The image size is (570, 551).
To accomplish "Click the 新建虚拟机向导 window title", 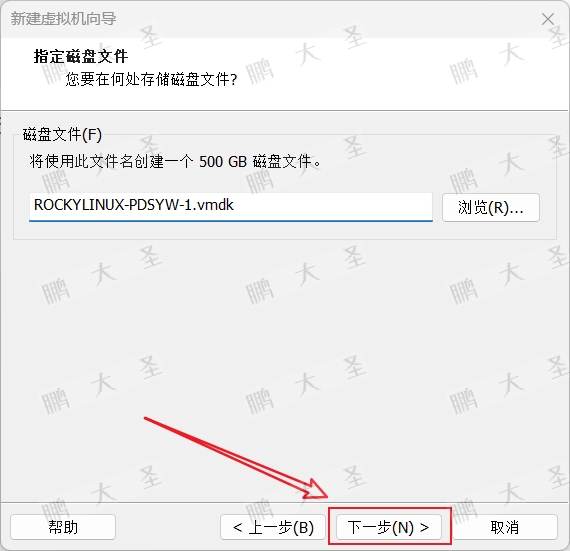I will click(x=63, y=19).
